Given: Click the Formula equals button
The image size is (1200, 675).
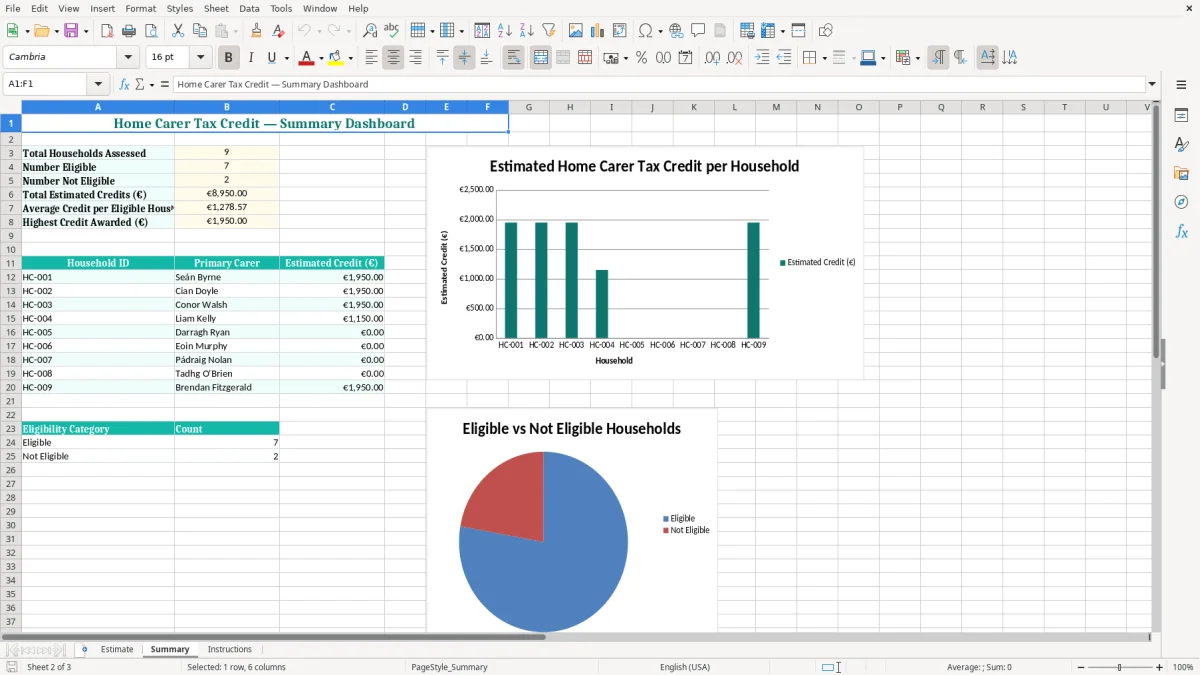Looking at the screenshot, I should click(165, 85).
